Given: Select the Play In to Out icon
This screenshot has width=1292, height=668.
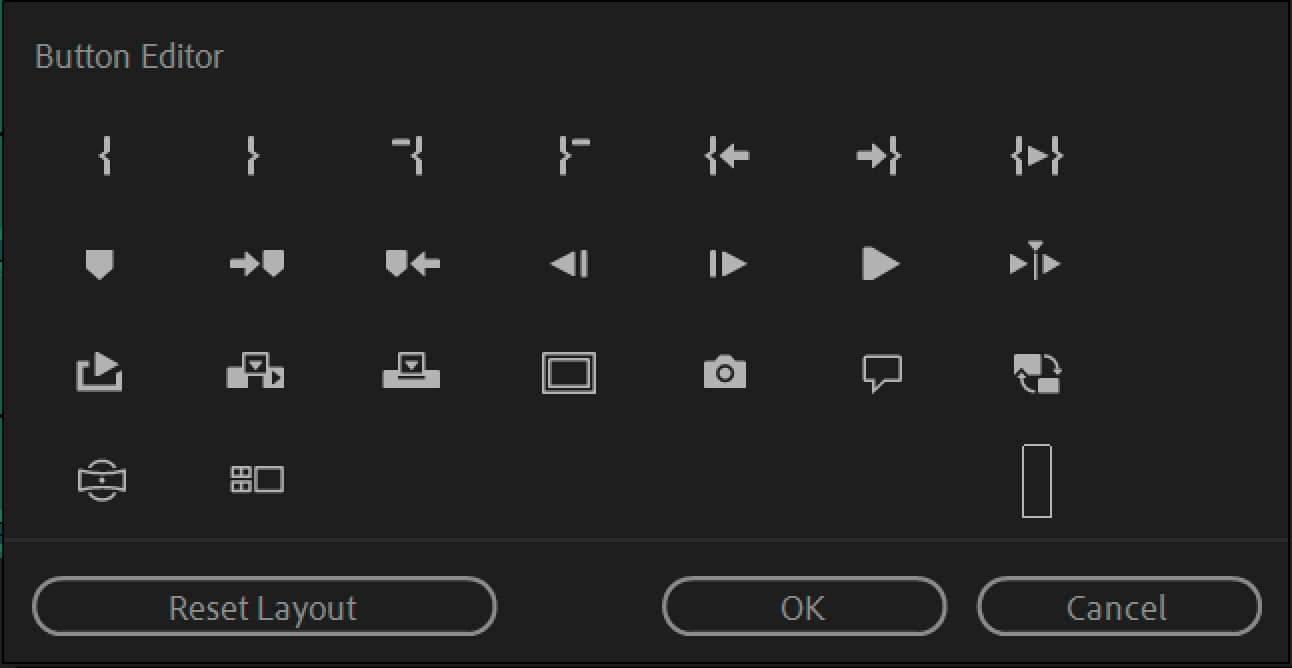Looking at the screenshot, I should (x=1037, y=156).
